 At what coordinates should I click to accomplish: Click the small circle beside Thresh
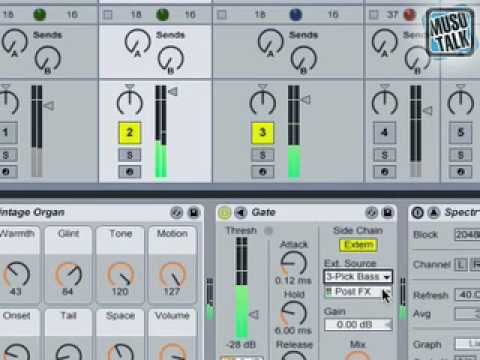point(268,231)
